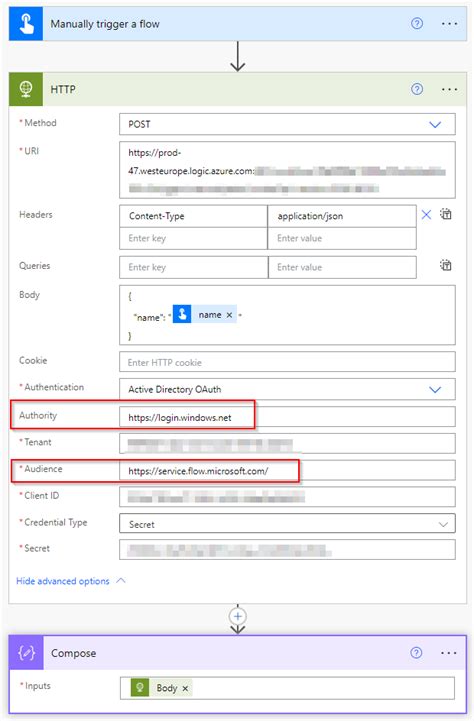Image resolution: width=474 pixels, height=721 pixels.
Task: Click the name token in Body
Action: pyautogui.click(x=205, y=315)
